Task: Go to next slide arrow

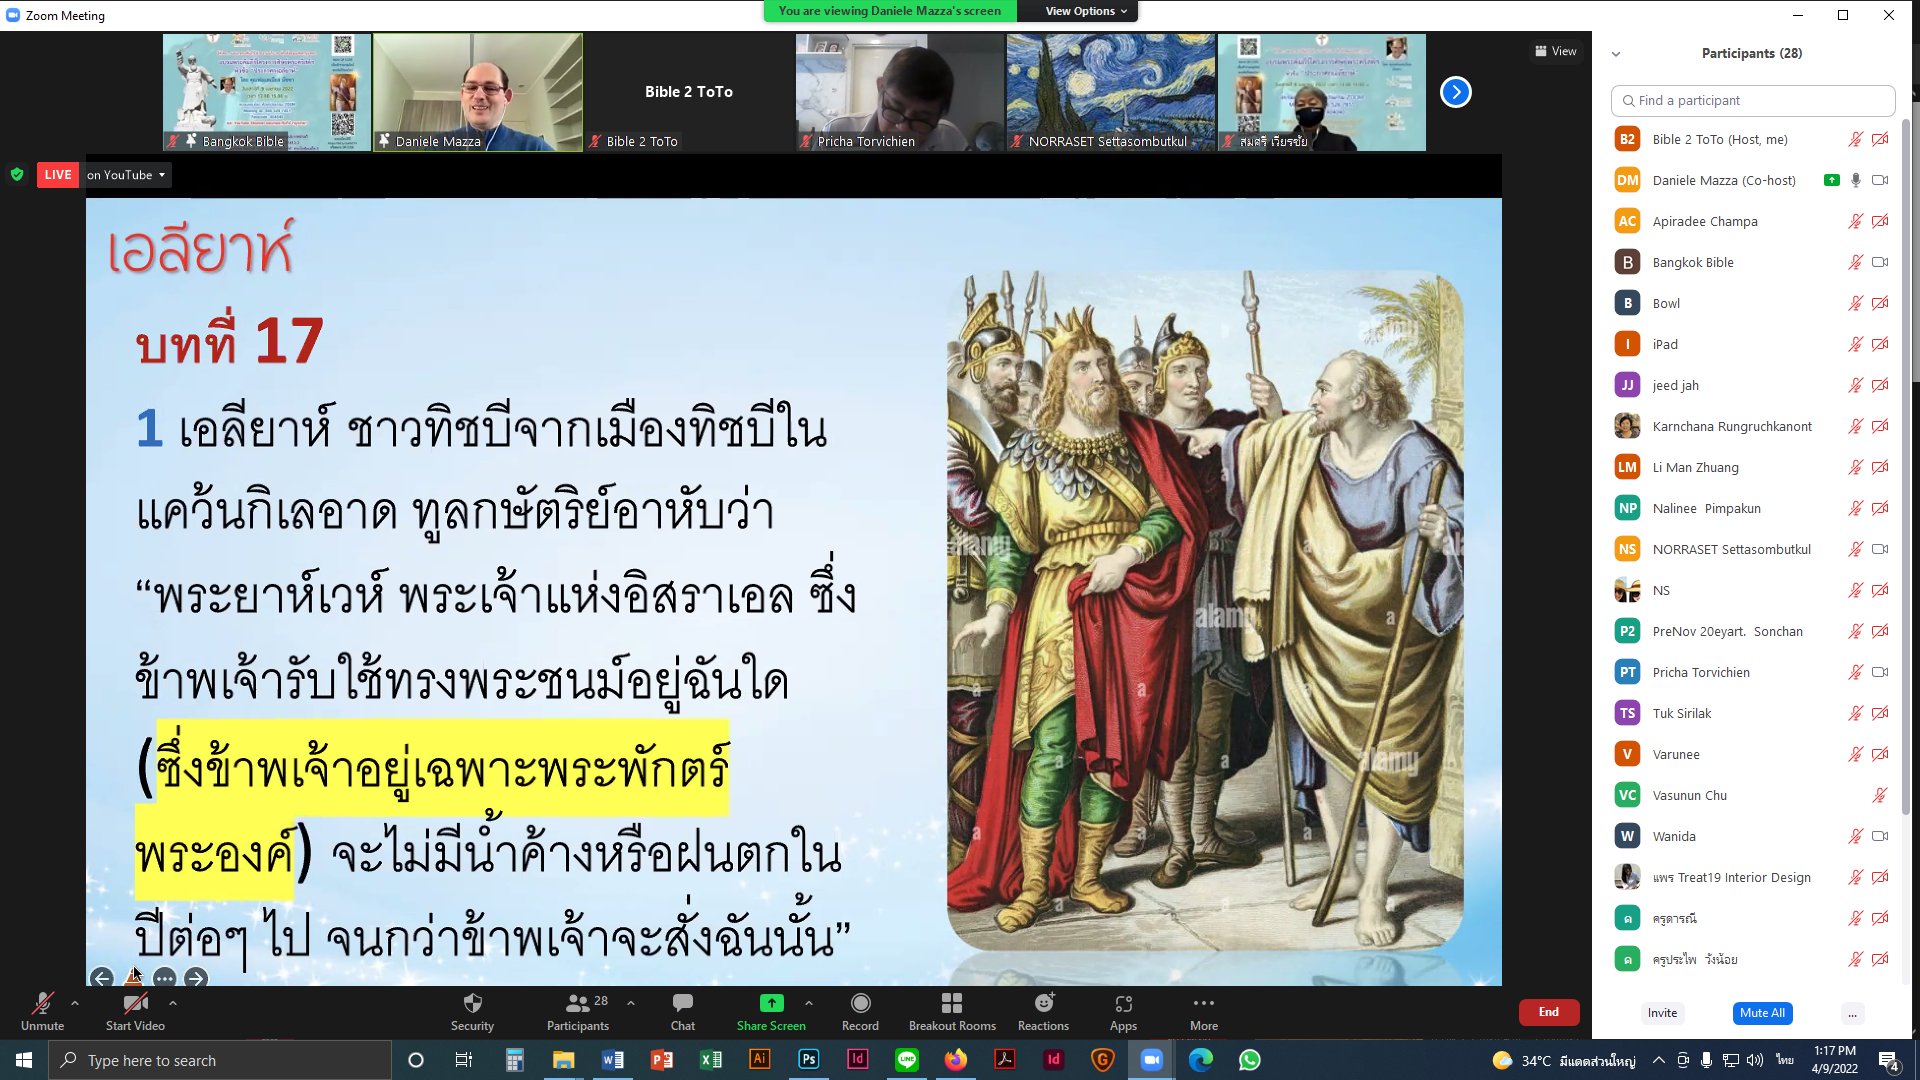Action: click(x=196, y=978)
